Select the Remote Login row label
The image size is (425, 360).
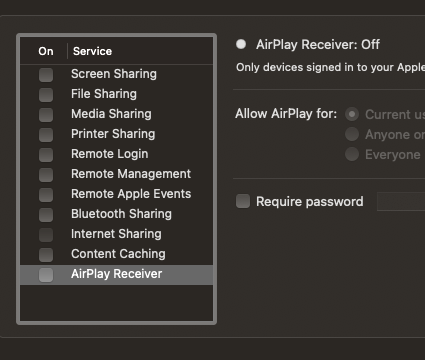pos(110,154)
